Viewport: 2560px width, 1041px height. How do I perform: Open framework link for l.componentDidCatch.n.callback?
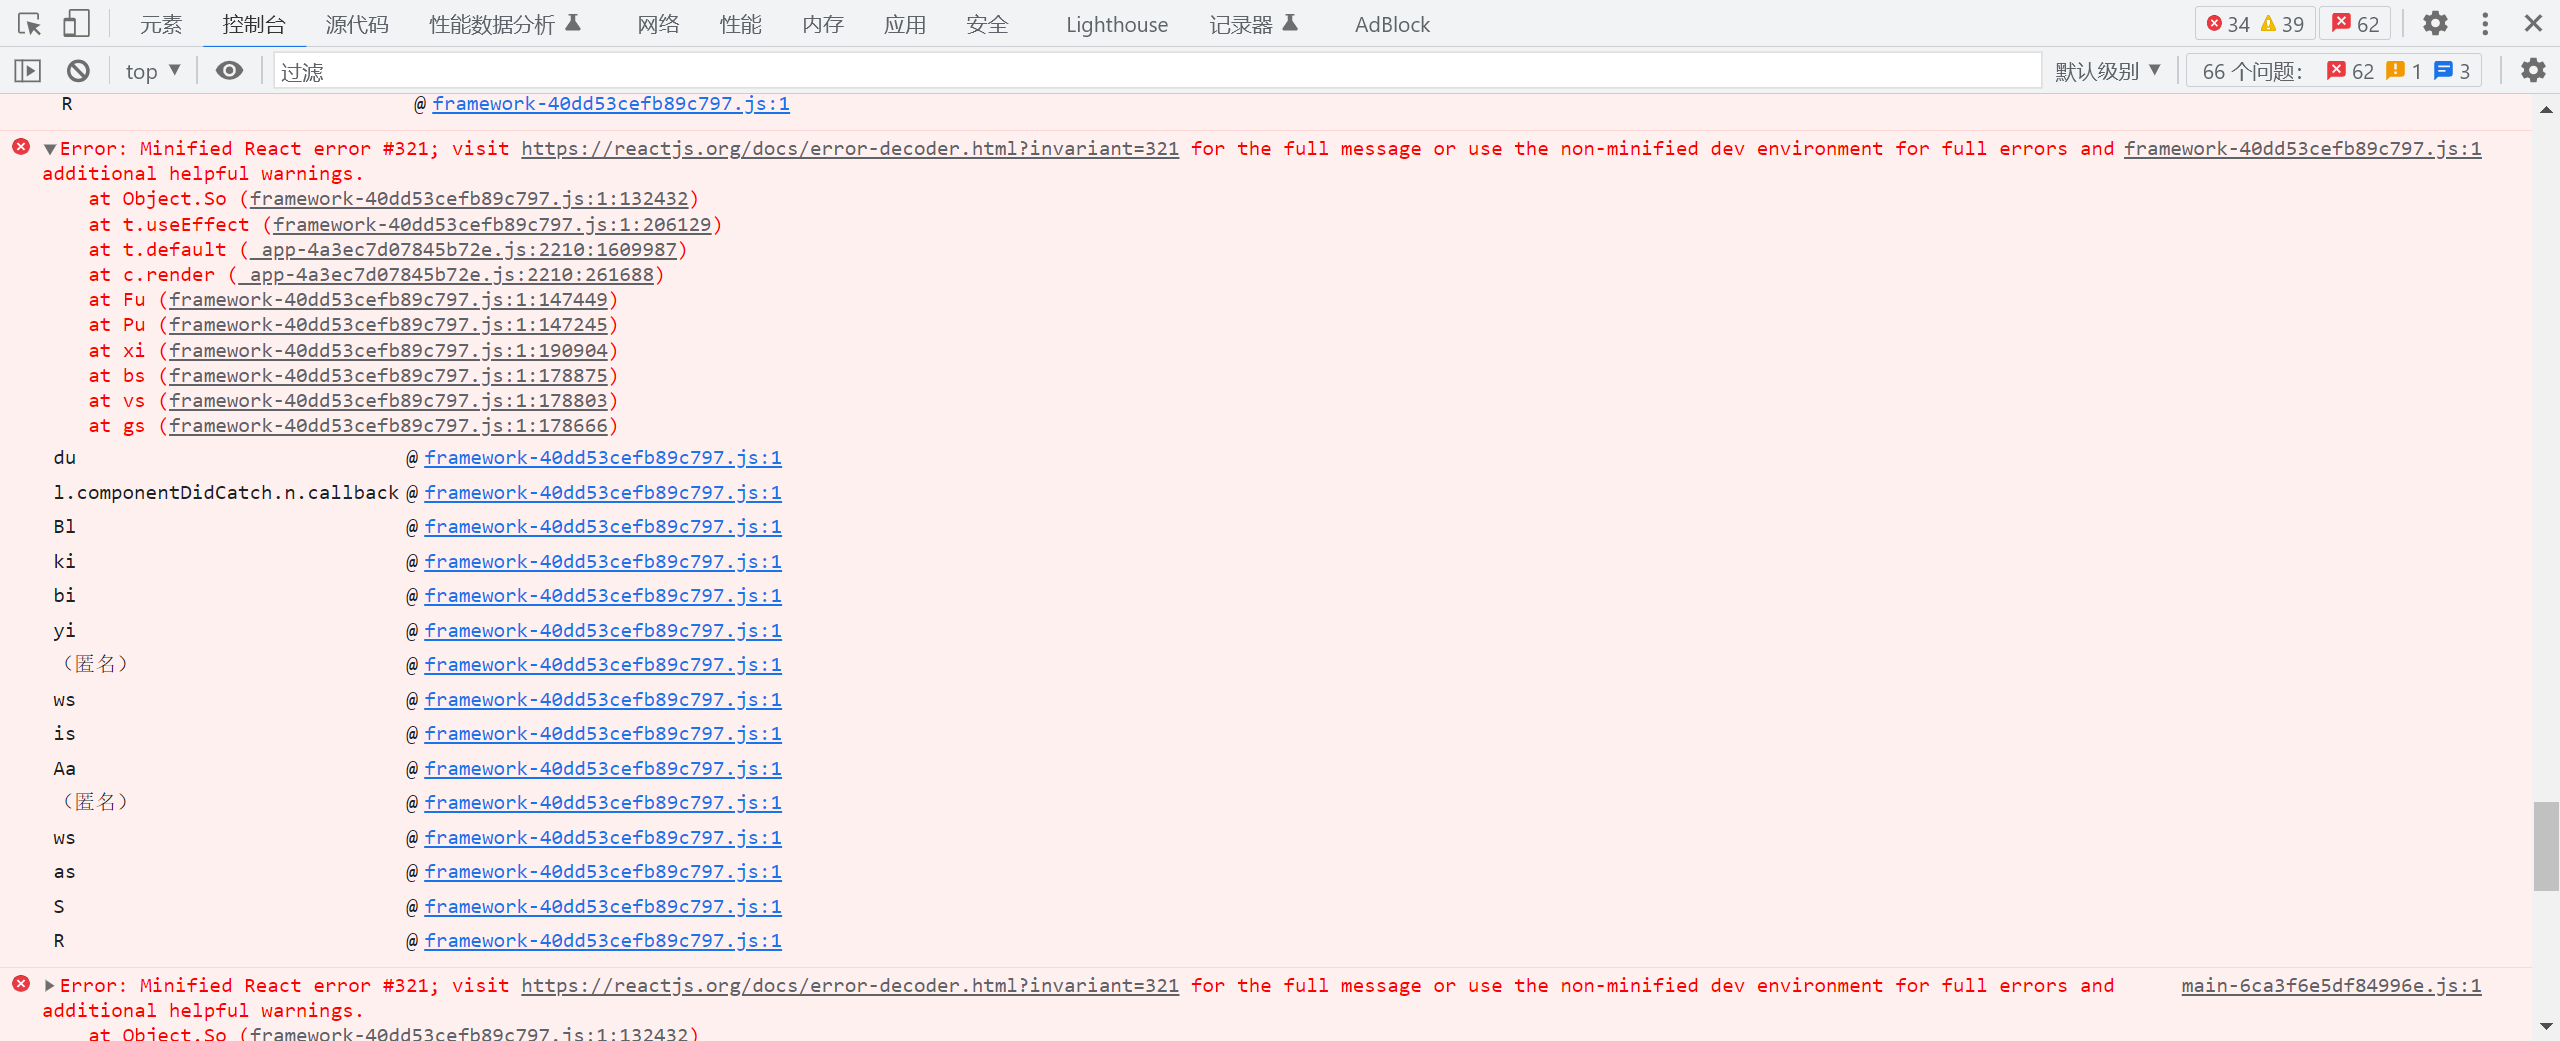pyautogui.click(x=603, y=493)
